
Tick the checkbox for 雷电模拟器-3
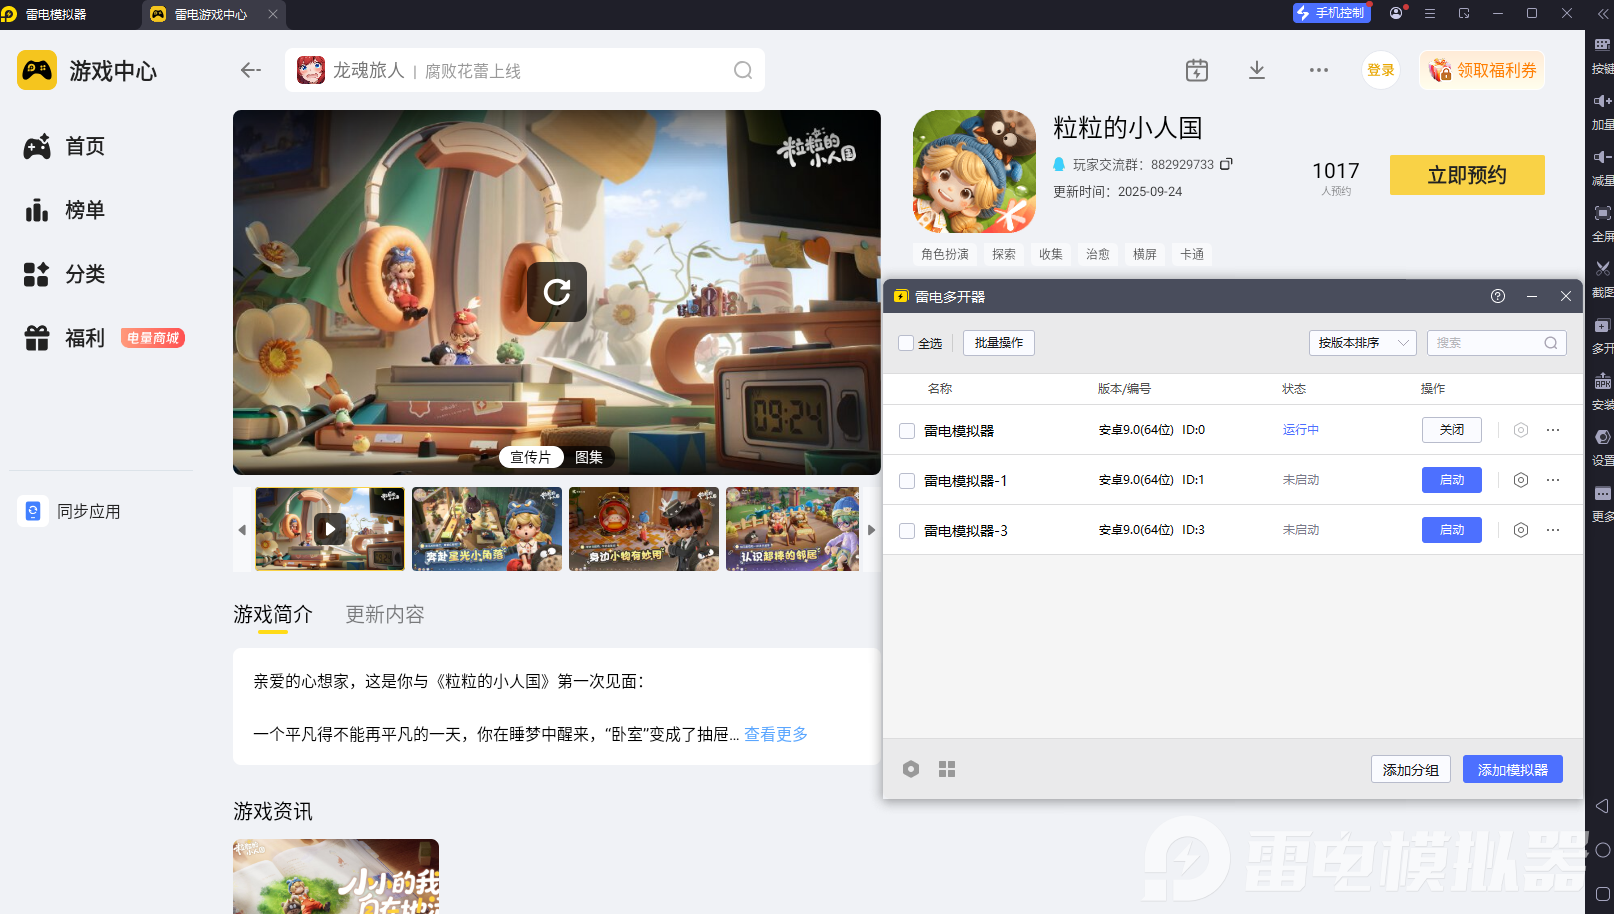click(907, 531)
